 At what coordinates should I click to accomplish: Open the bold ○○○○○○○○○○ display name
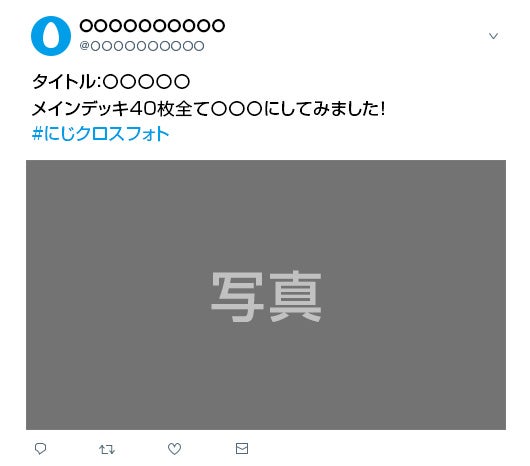click(x=152, y=26)
